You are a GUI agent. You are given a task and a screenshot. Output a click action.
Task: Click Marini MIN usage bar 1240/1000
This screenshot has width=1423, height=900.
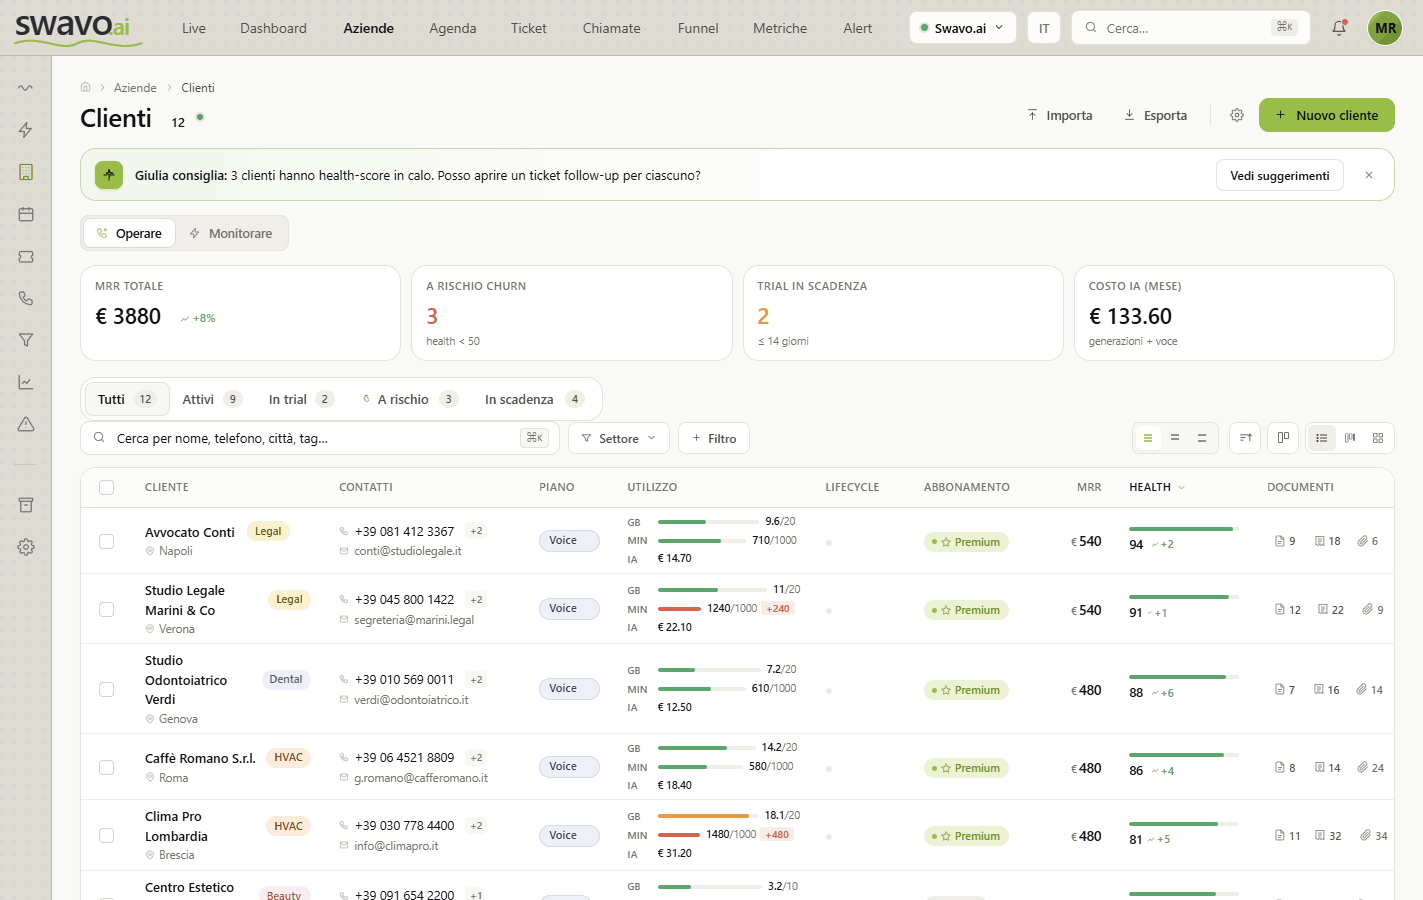[679, 609]
